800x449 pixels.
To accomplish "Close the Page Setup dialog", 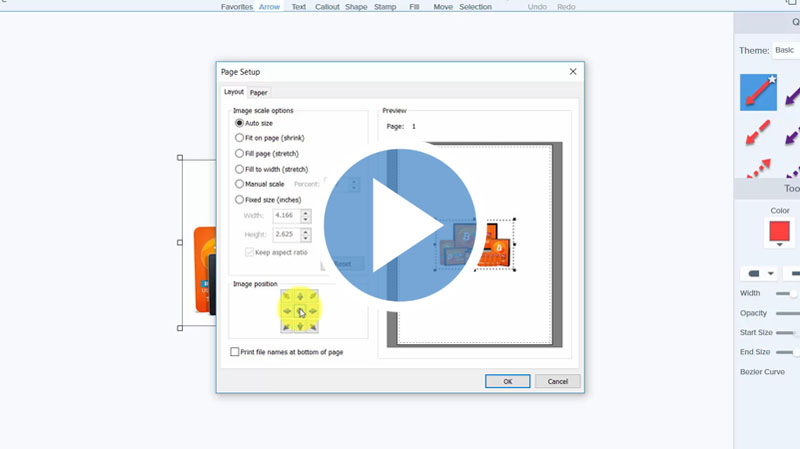I will (573, 72).
